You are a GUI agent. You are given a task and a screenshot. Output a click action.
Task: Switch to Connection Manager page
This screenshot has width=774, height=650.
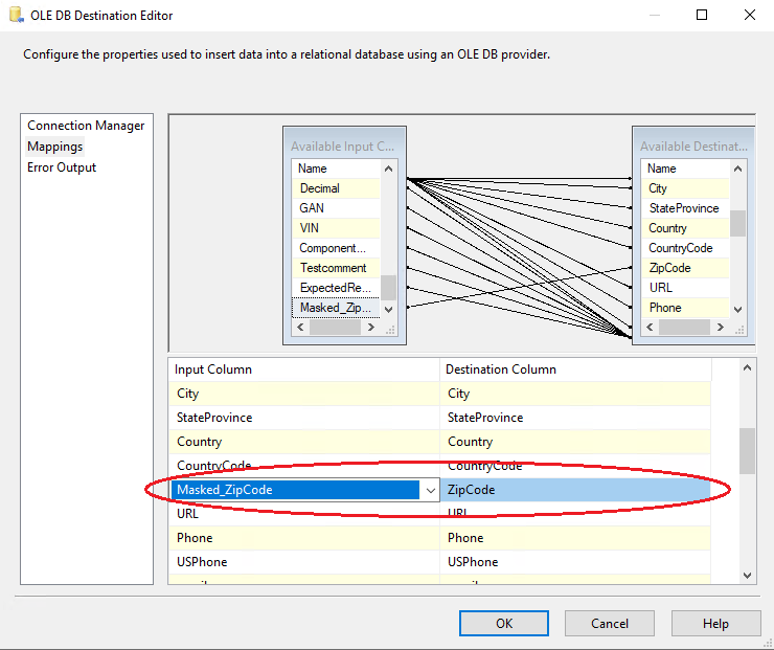pyautogui.click(x=86, y=126)
